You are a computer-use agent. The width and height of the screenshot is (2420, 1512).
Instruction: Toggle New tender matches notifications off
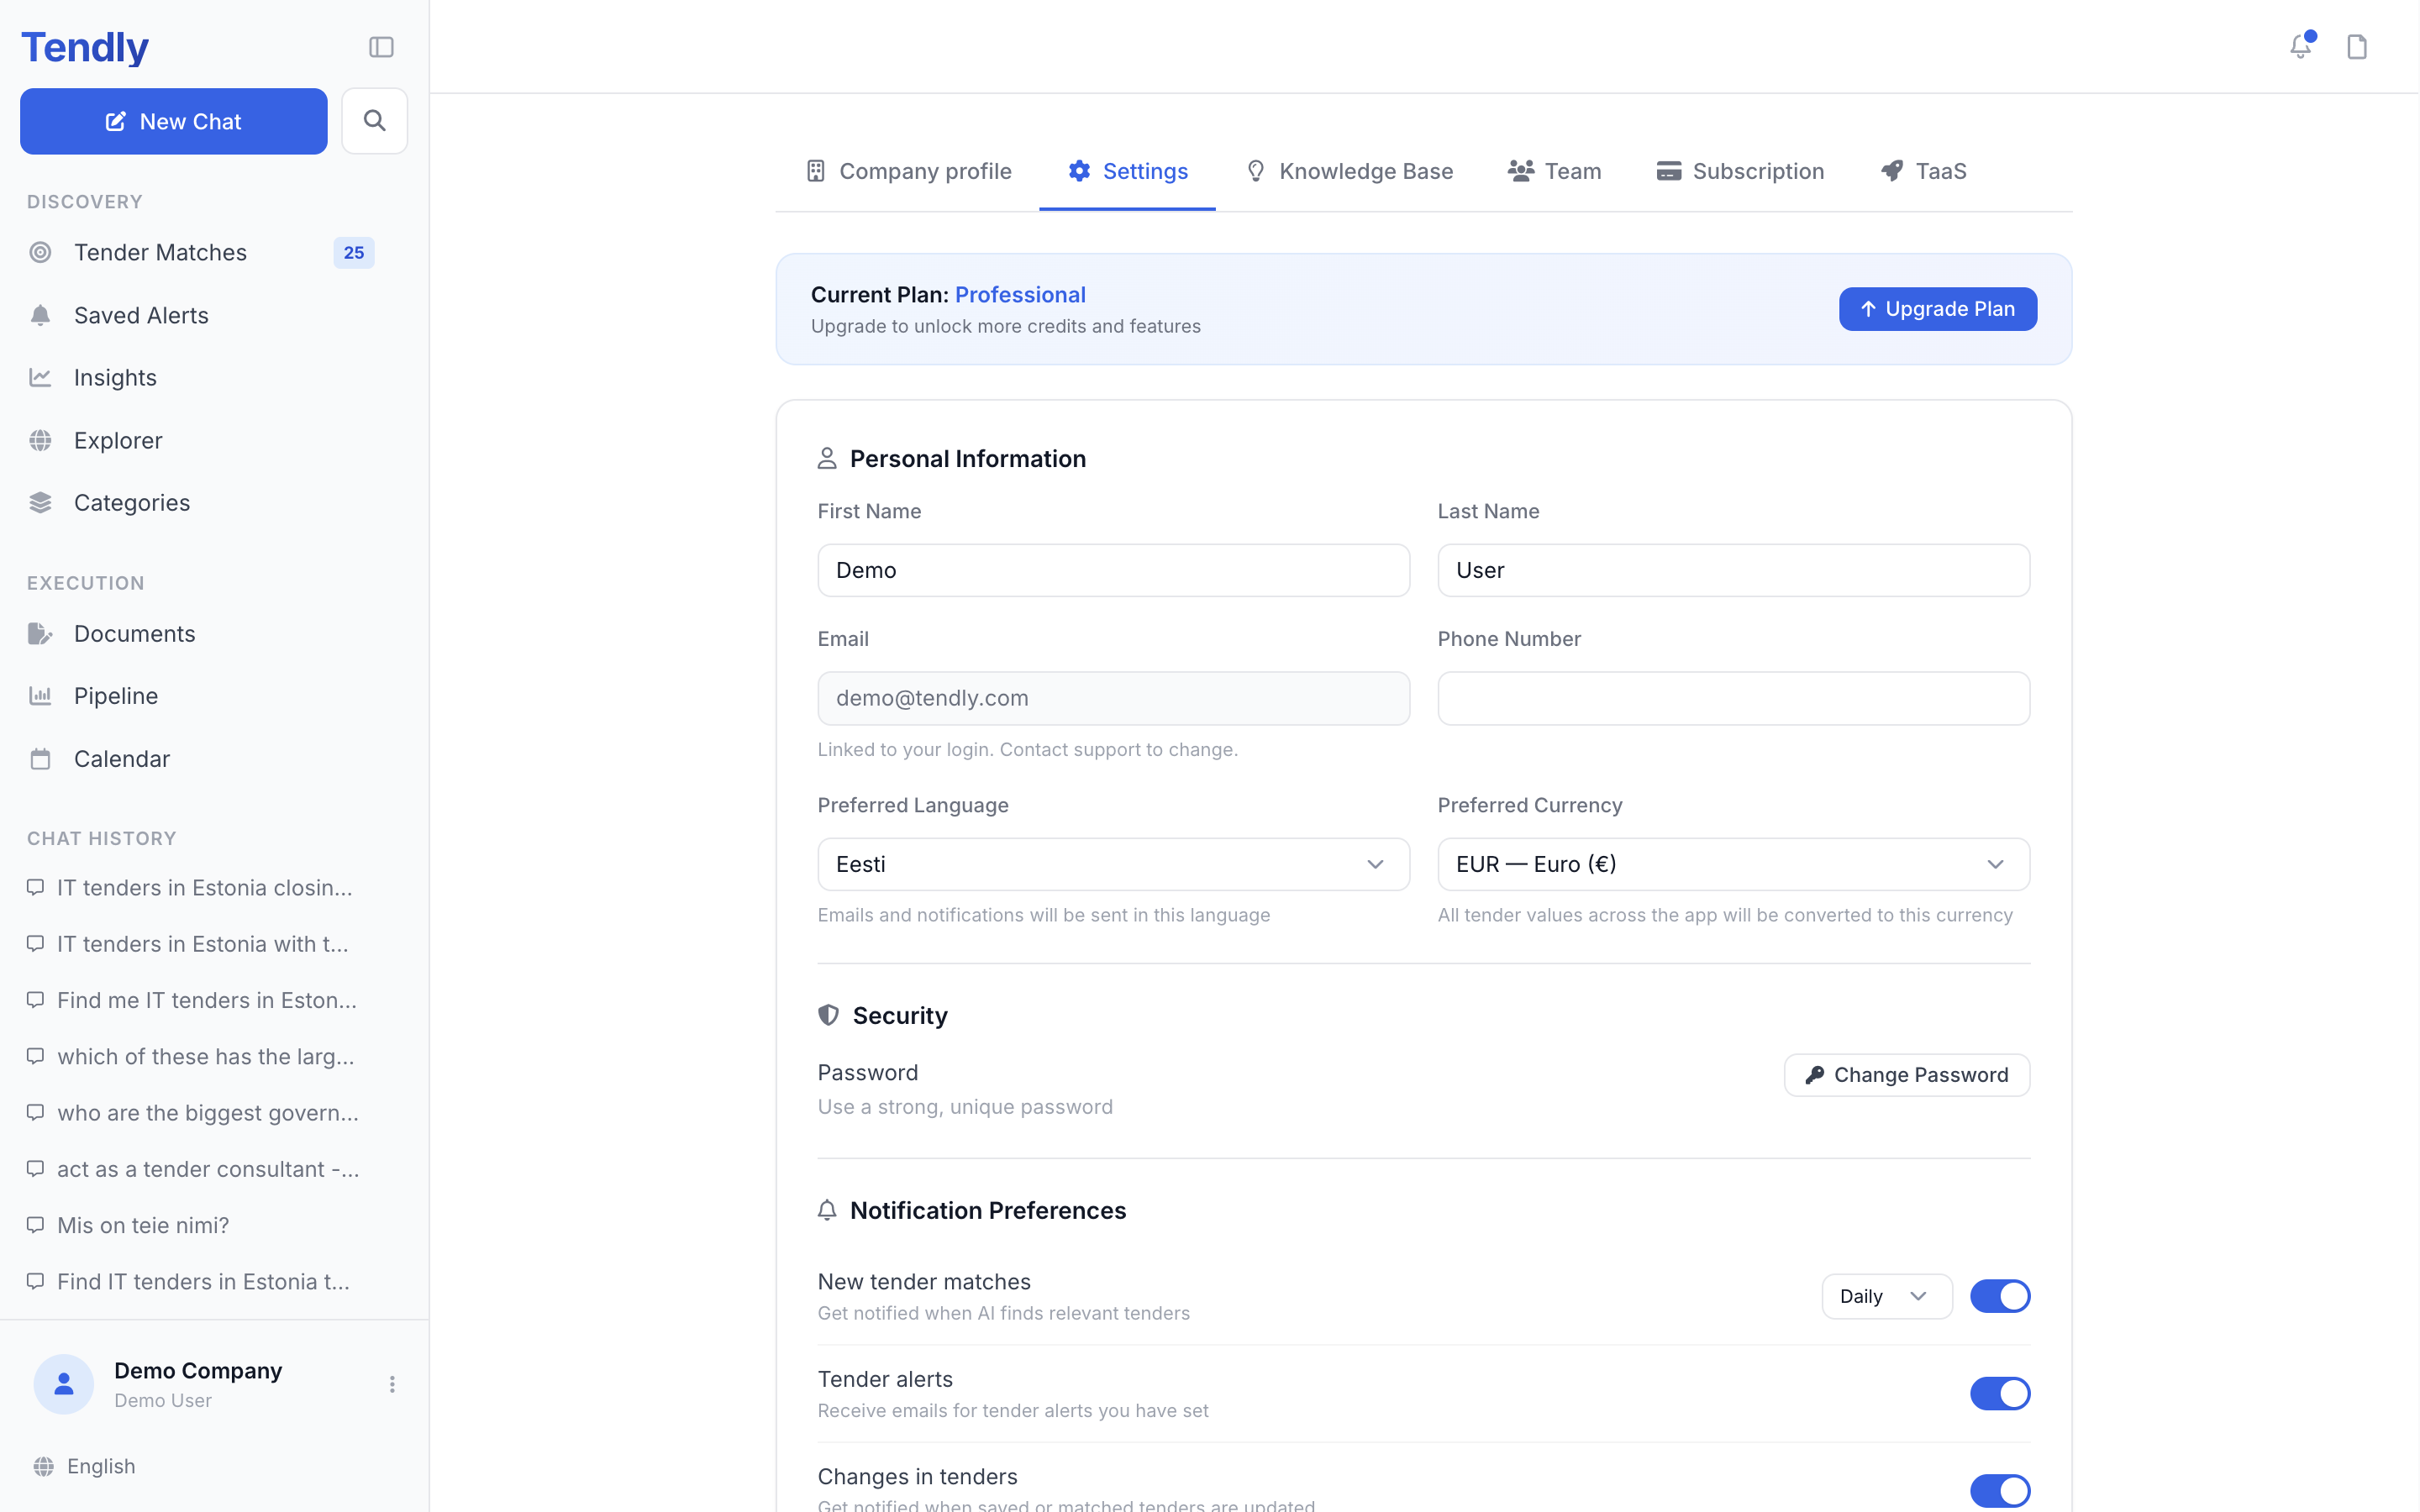coord(2000,1296)
